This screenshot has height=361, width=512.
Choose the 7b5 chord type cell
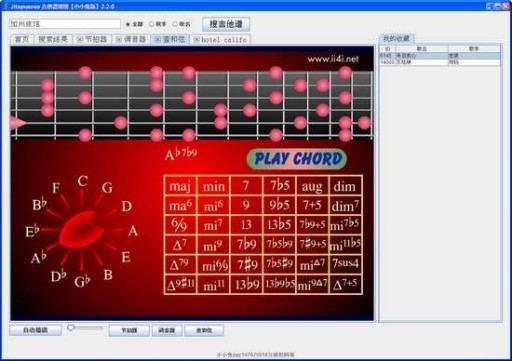click(279, 186)
